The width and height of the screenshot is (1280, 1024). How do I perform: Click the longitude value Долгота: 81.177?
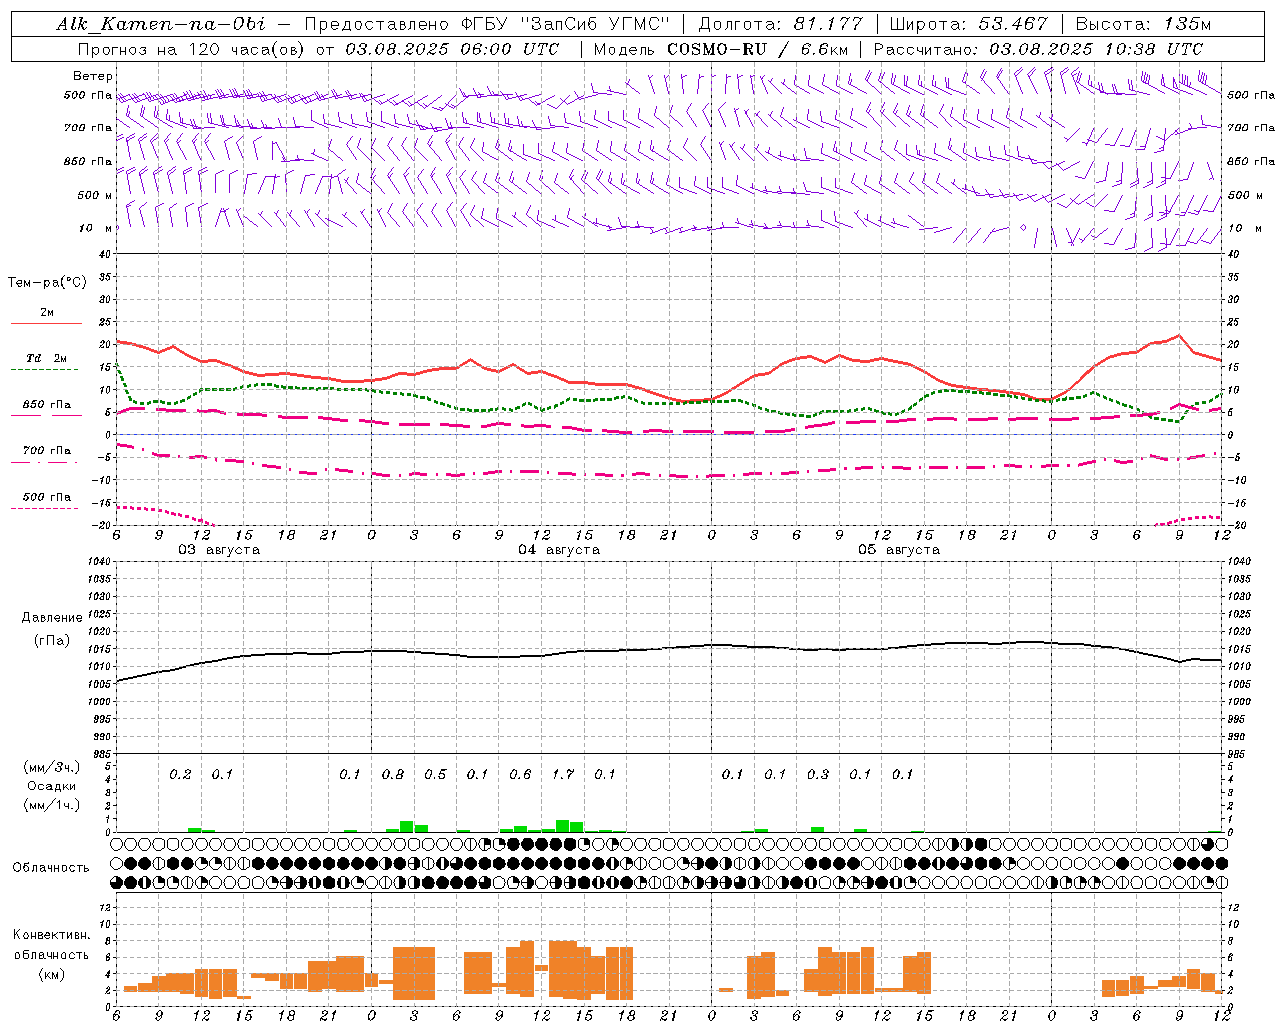click(x=780, y=24)
